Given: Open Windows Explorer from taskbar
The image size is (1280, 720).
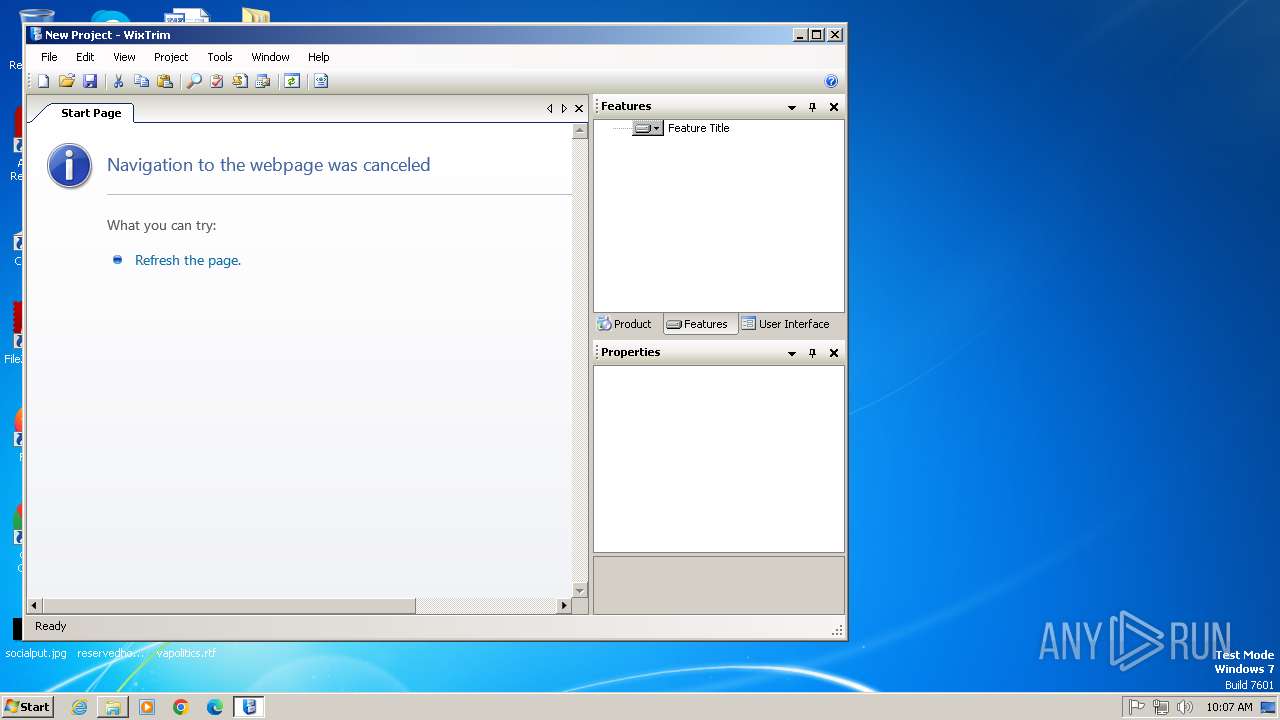Looking at the screenshot, I should click(x=113, y=707).
